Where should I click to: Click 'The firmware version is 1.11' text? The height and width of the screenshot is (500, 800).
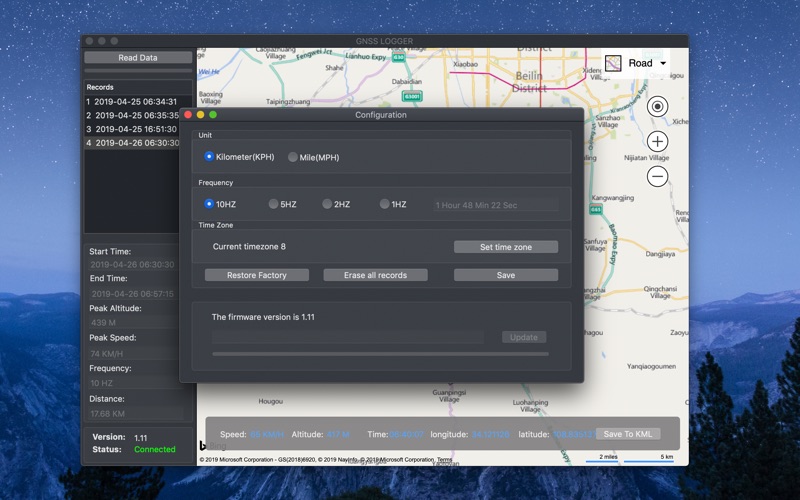pyautogui.click(x=263, y=317)
